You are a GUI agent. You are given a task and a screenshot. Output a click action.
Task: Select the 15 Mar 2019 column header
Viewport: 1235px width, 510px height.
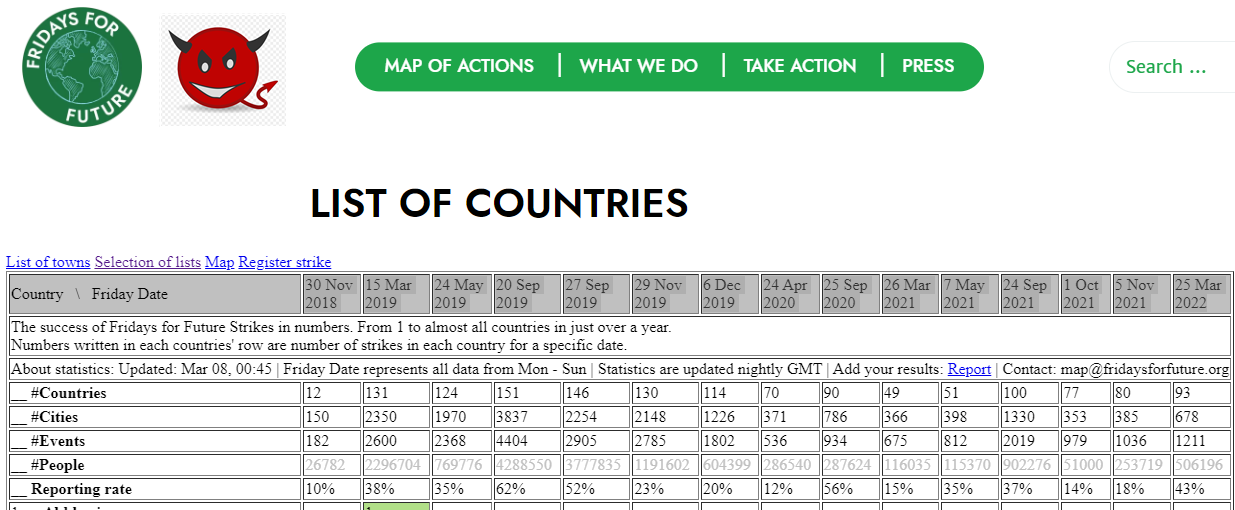396,294
